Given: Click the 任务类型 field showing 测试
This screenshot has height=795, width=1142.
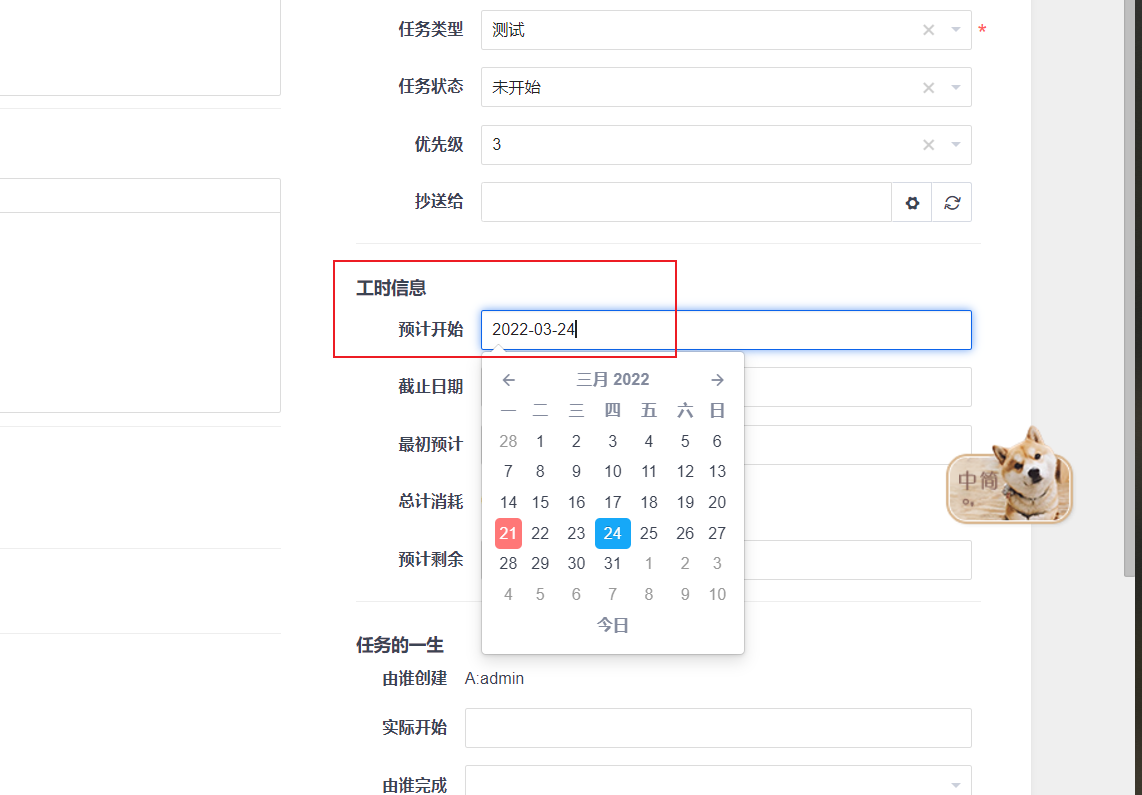Looking at the screenshot, I should point(726,30).
